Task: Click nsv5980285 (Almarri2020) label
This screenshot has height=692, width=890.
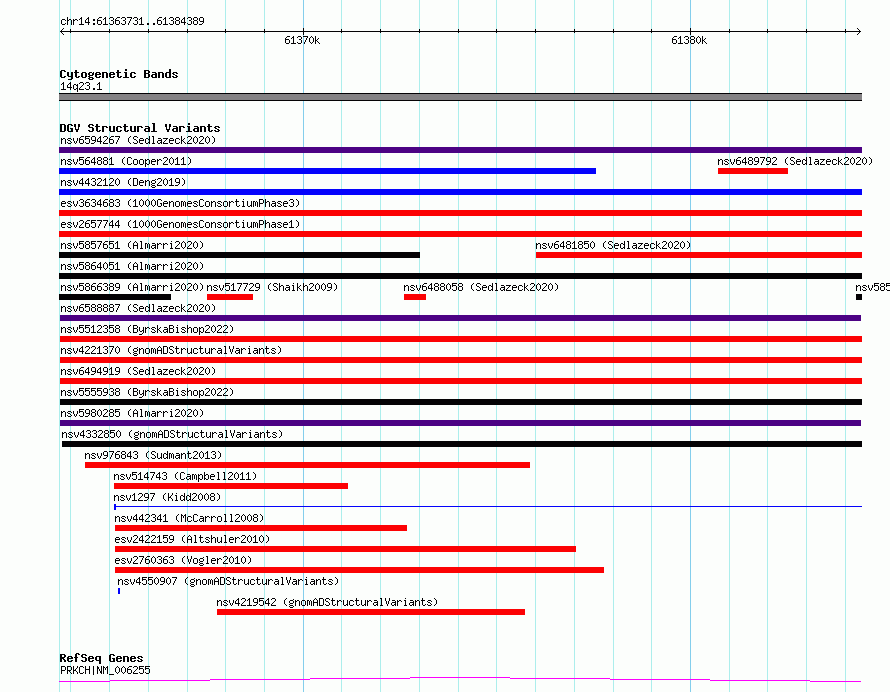Action: [x=132, y=413]
